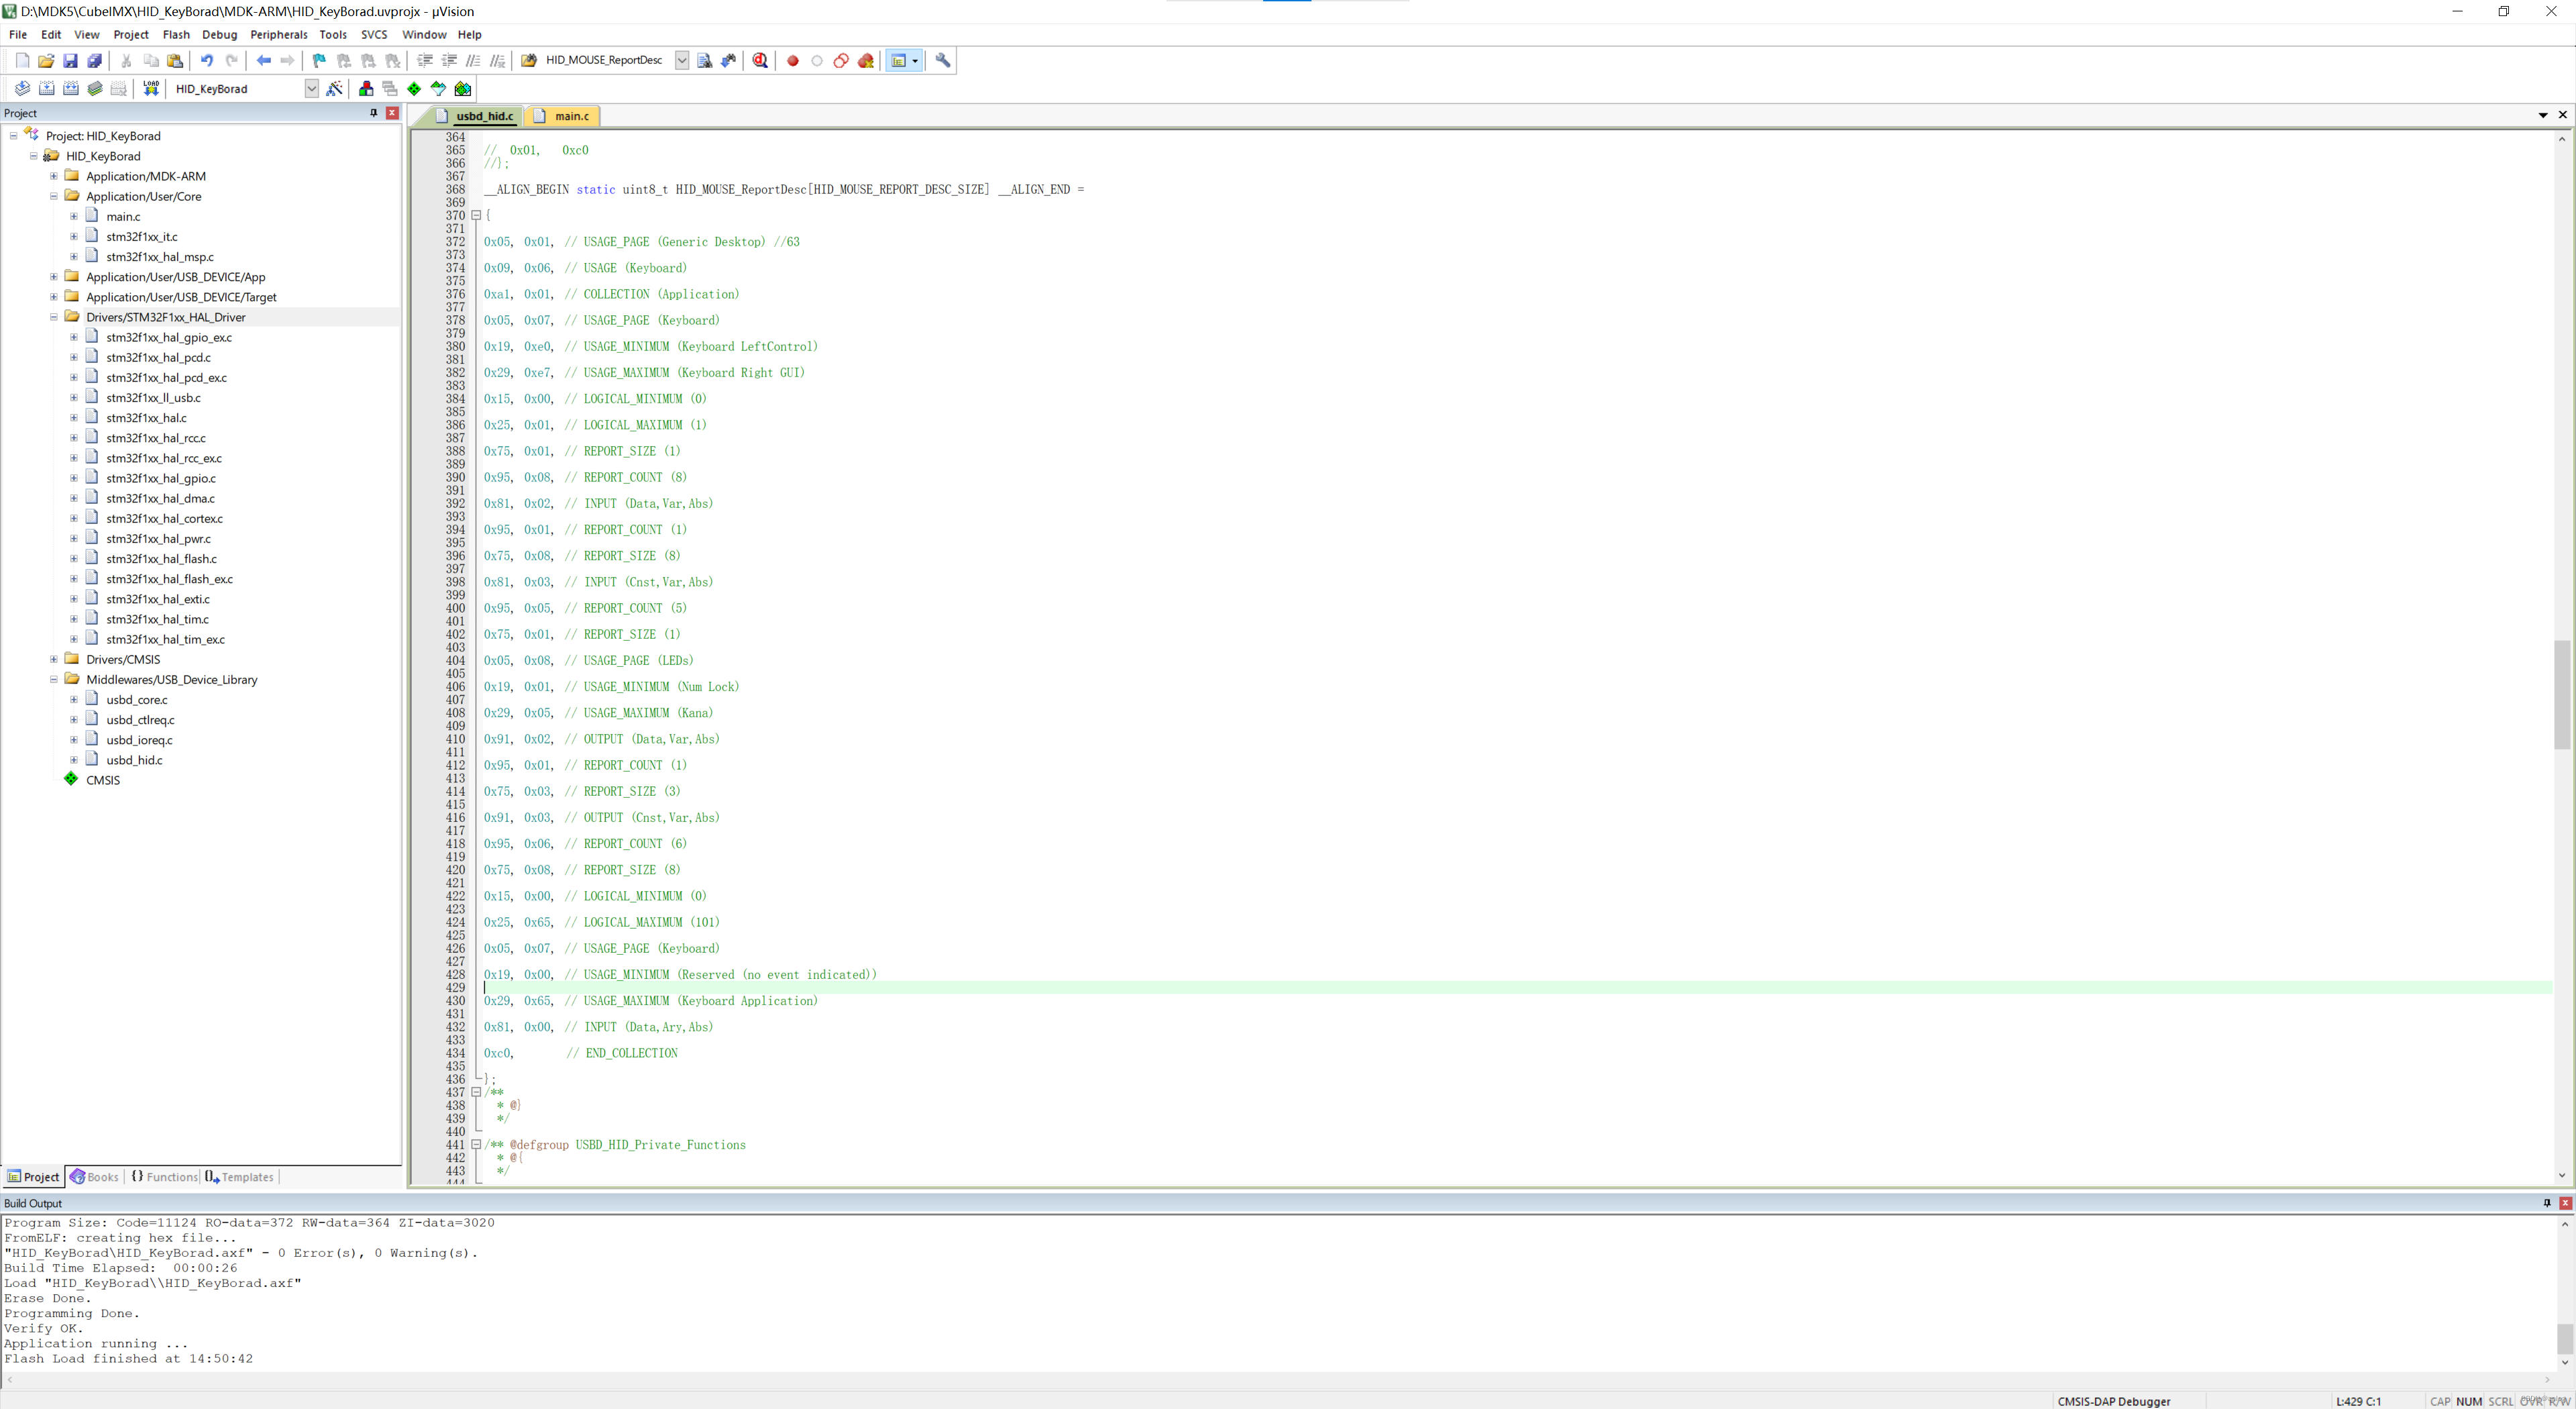The height and width of the screenshot is (1409, 2576).
Task: Expand the Drivers/CMSIS folder
Action: [x=54, y=659]
